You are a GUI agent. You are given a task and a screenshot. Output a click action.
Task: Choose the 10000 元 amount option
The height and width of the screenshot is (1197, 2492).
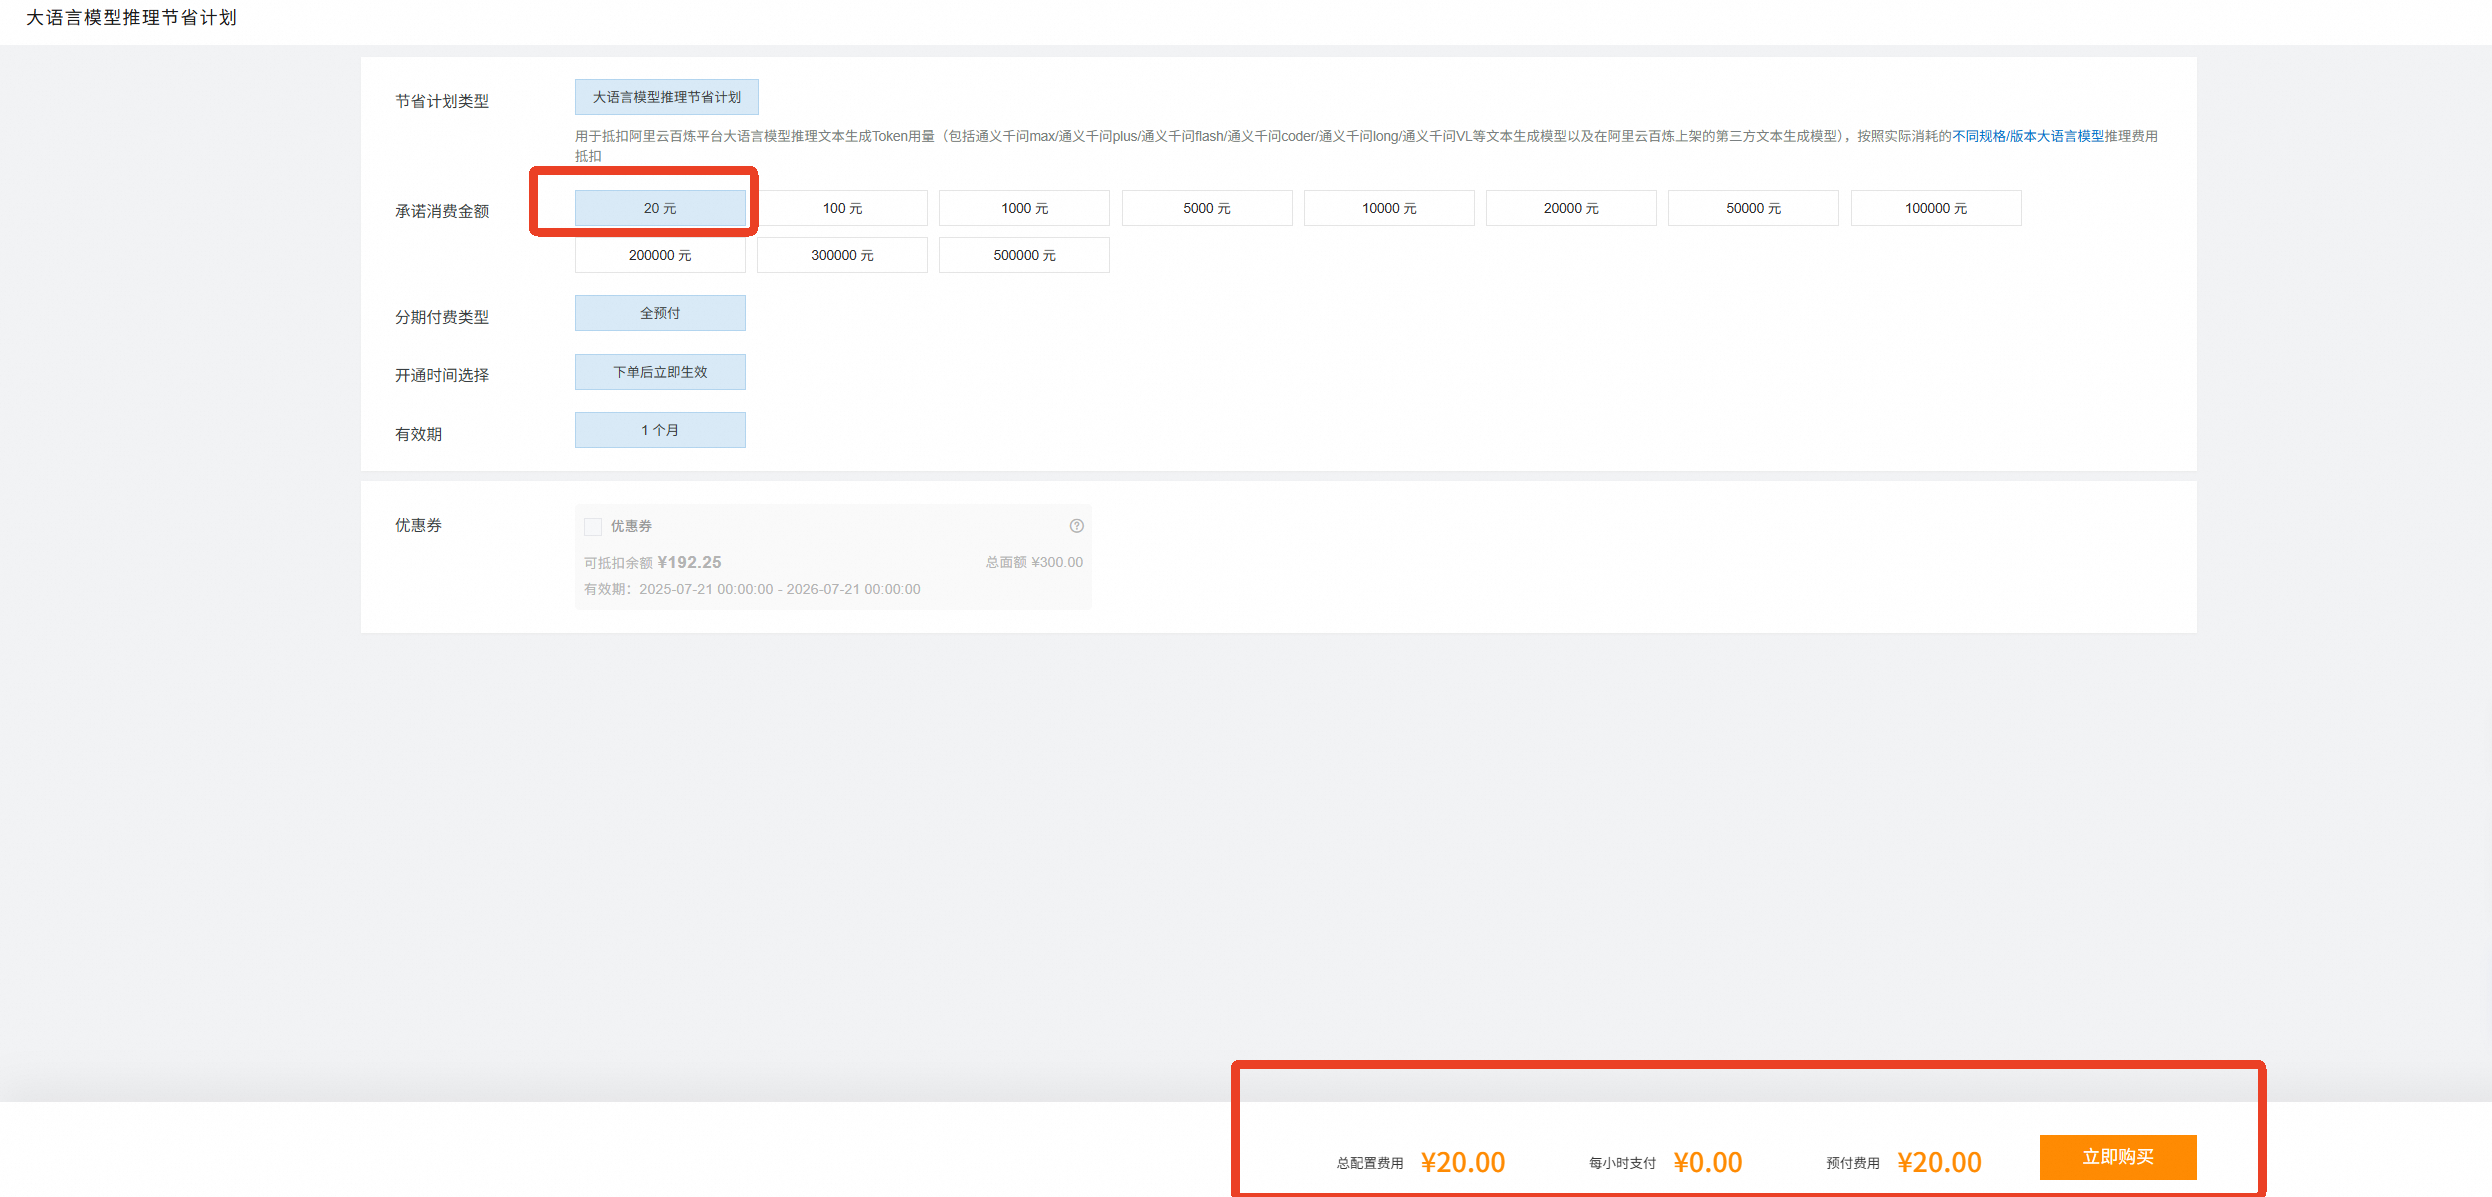(x=1388, y=208)
